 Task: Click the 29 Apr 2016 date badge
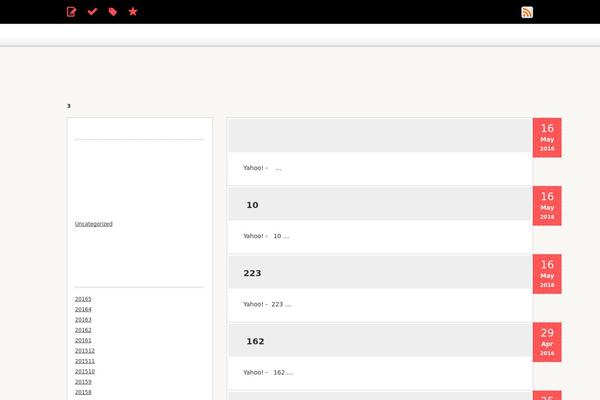547,342
